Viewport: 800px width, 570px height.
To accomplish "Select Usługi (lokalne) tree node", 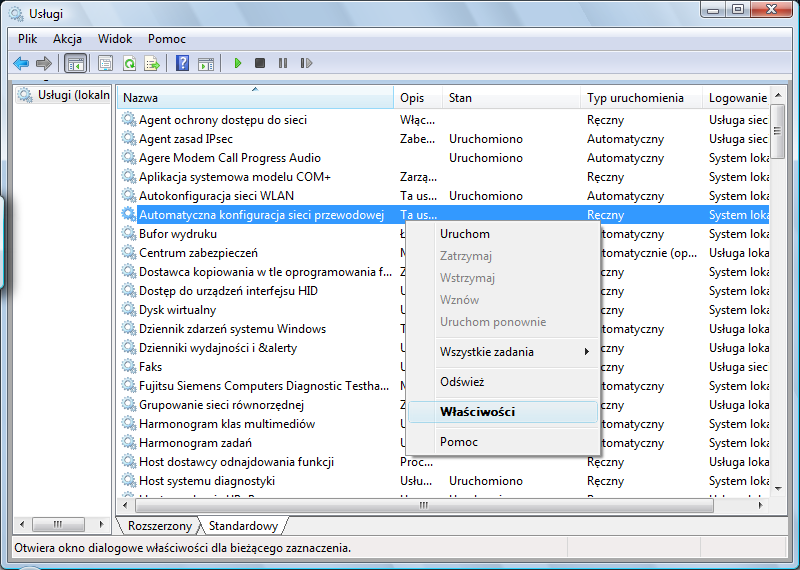I will click(x=64, y=96).
